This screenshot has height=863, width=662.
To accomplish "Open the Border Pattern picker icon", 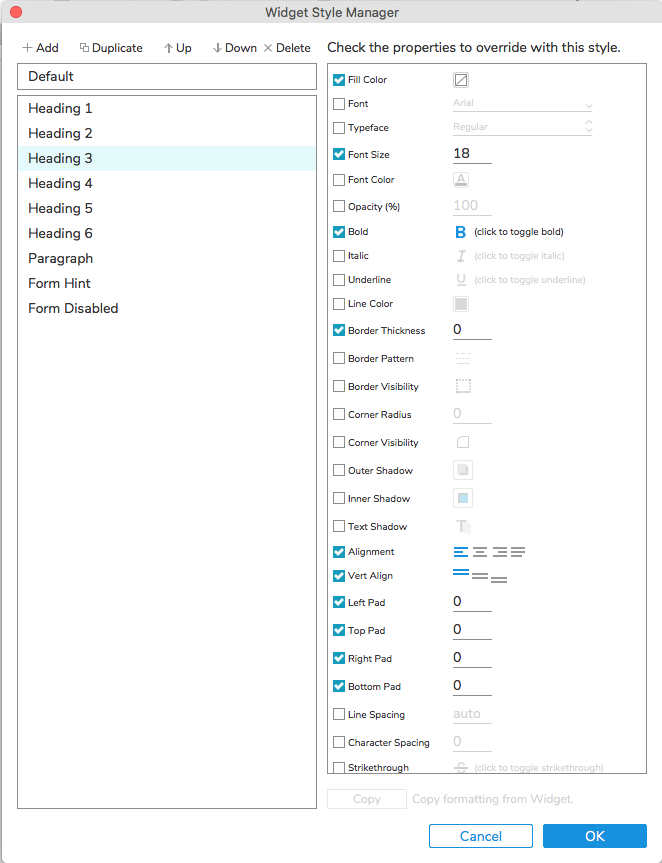I will point(463,358).
